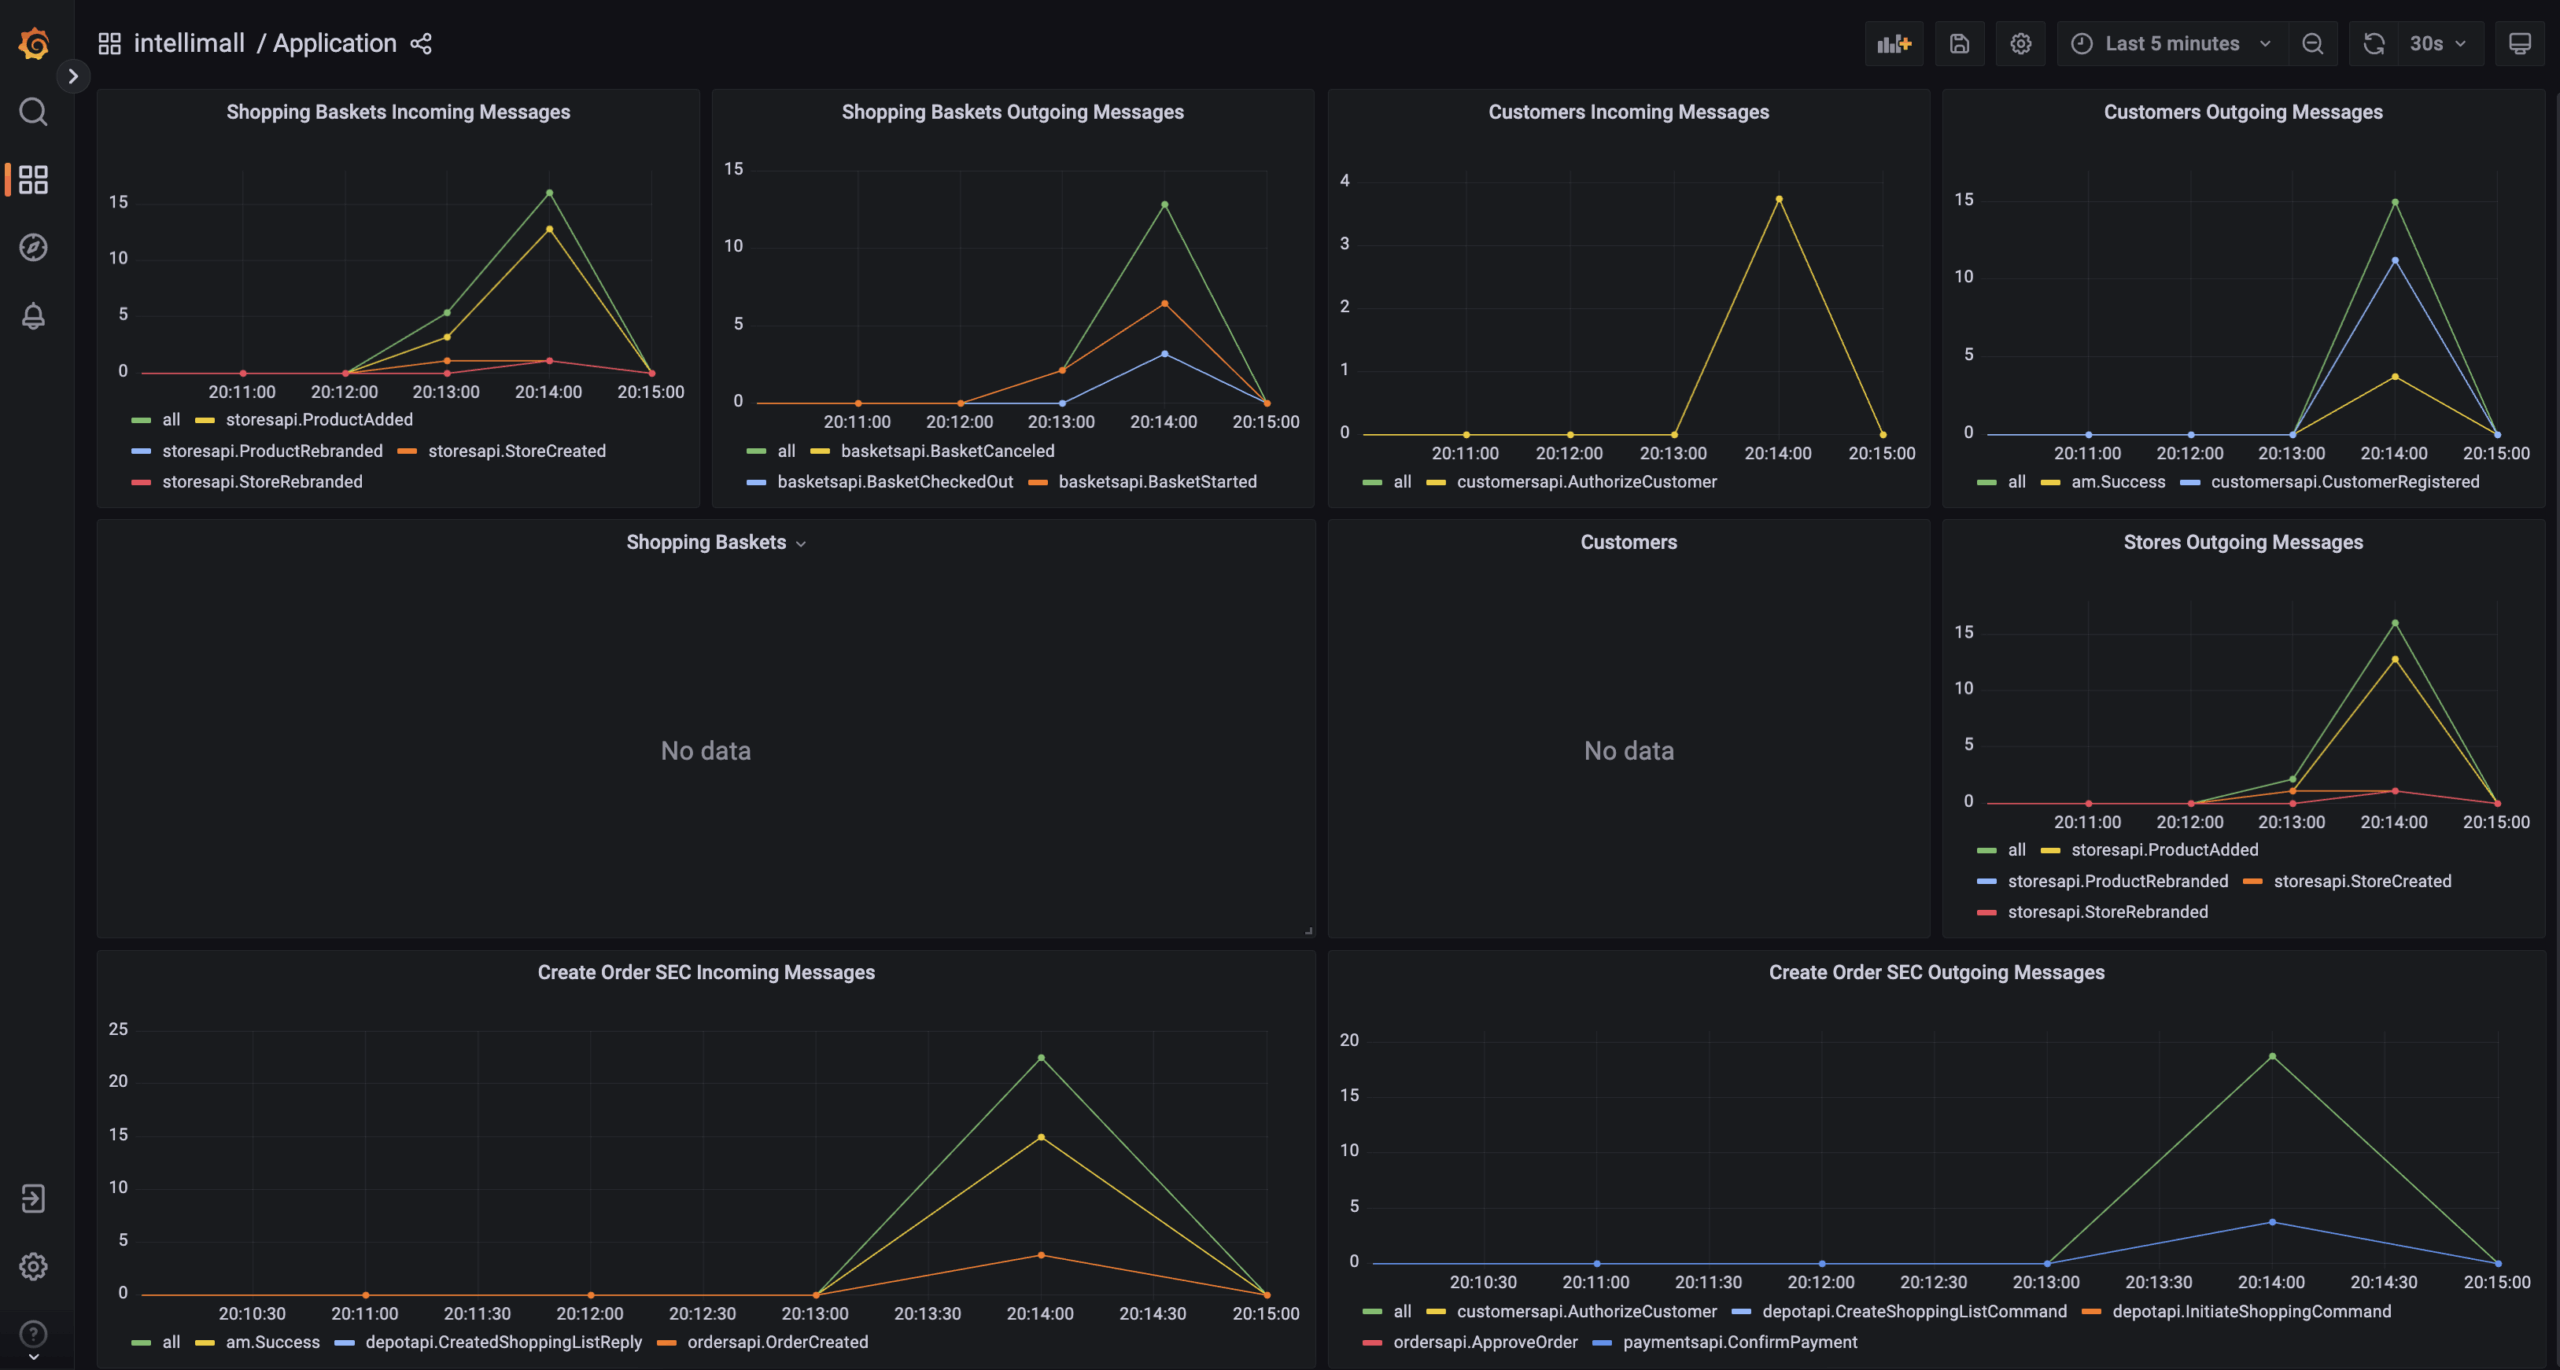Open the Alerting bell icon
The height and width of the screenshot is (1370, 2560).
point(33,316)
